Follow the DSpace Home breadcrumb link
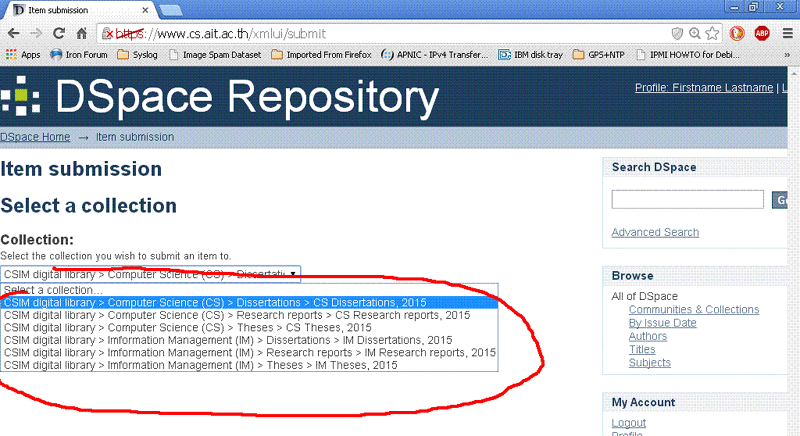The image size is (800, 436). pyautogui.click(x=35, y=137)
